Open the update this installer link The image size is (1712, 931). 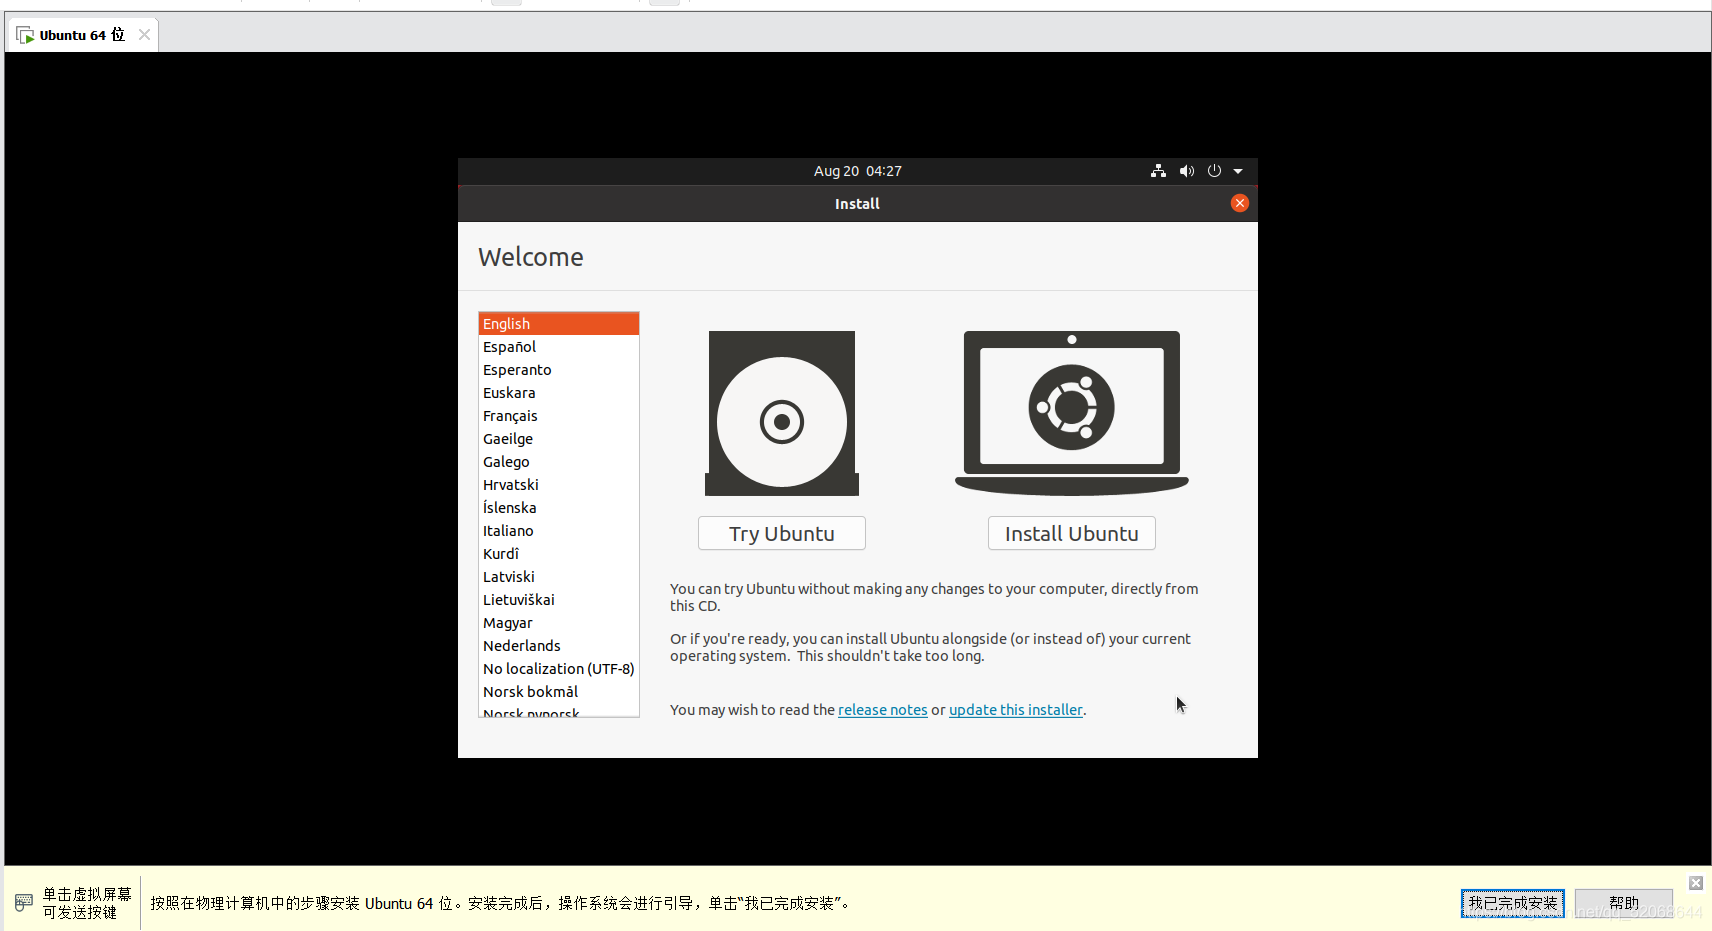[1016, 710]
